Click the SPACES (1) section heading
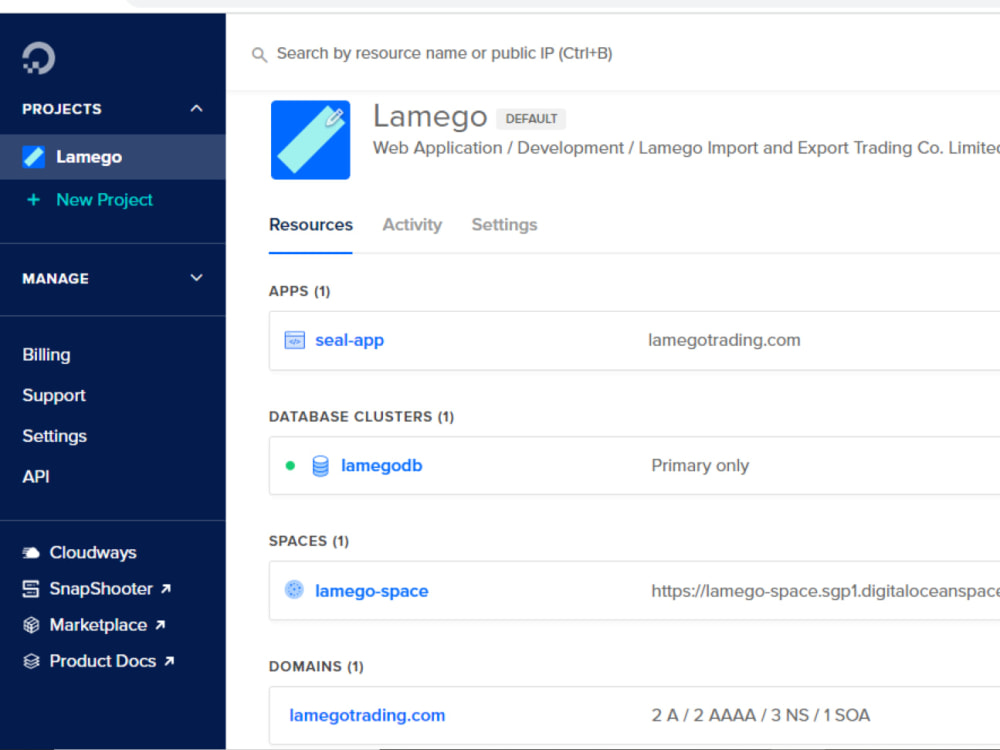Screen dimensions: 1000x750 click(x=309, y=541)
